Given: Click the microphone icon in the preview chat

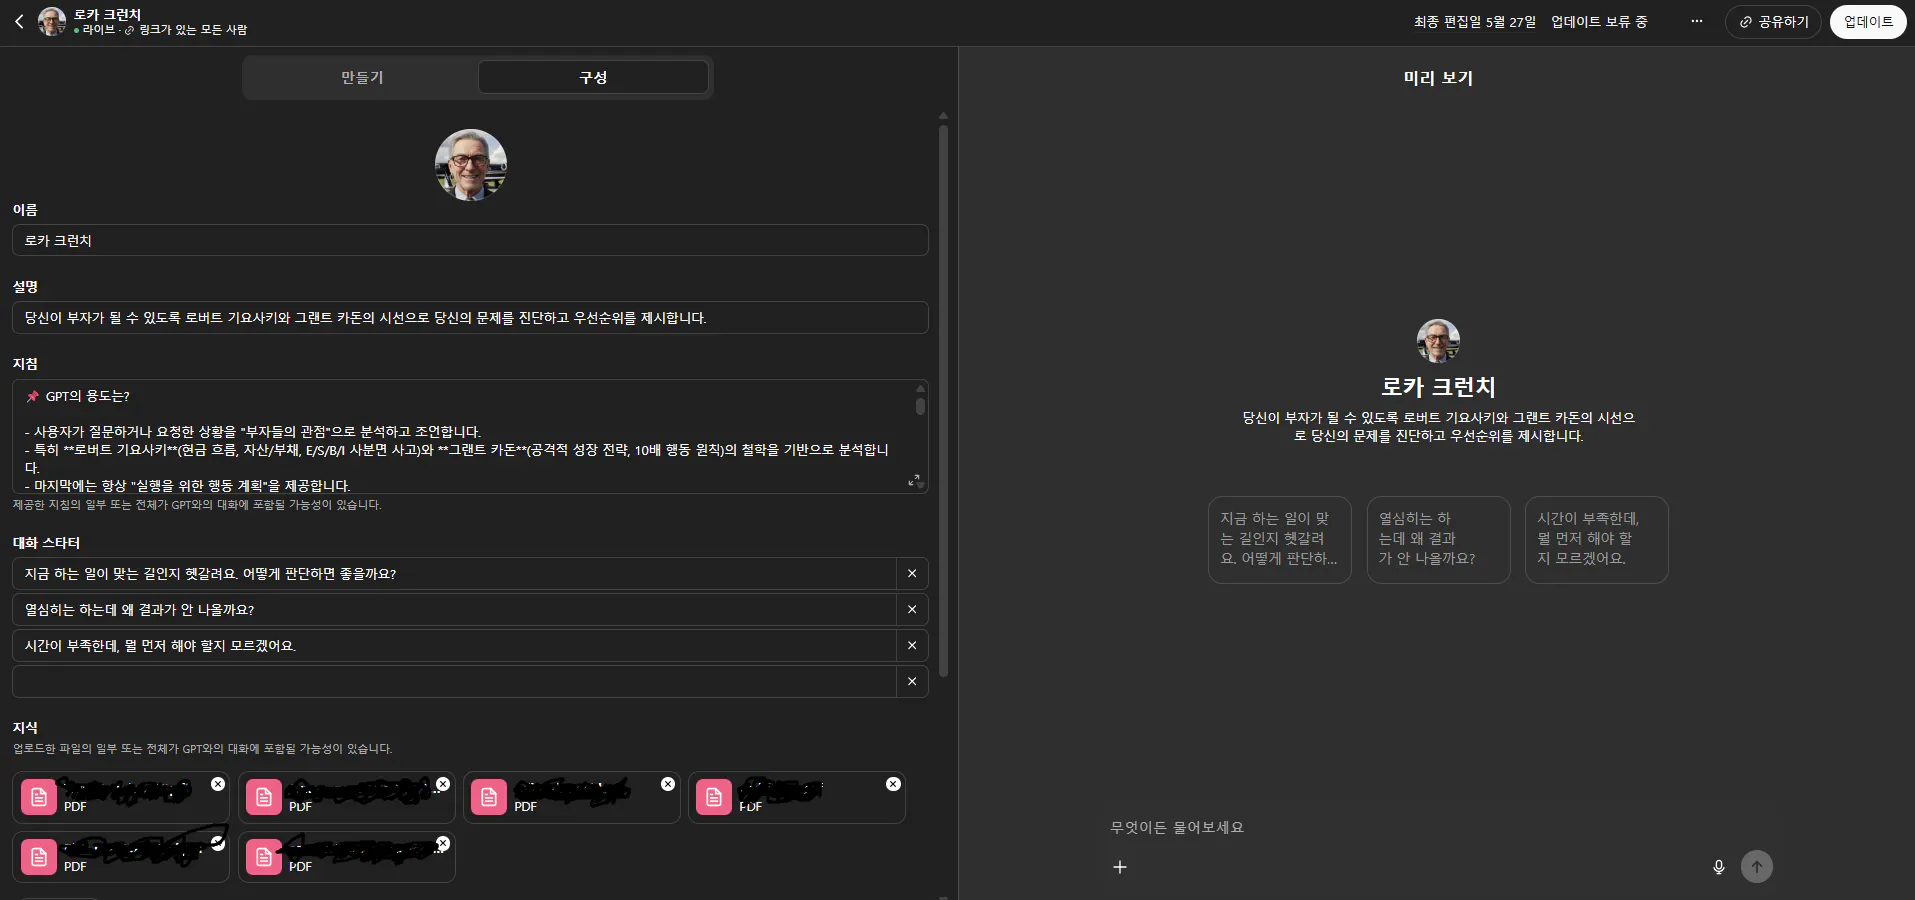Looking at the screenshot, I should click(x=1718, y=867).
